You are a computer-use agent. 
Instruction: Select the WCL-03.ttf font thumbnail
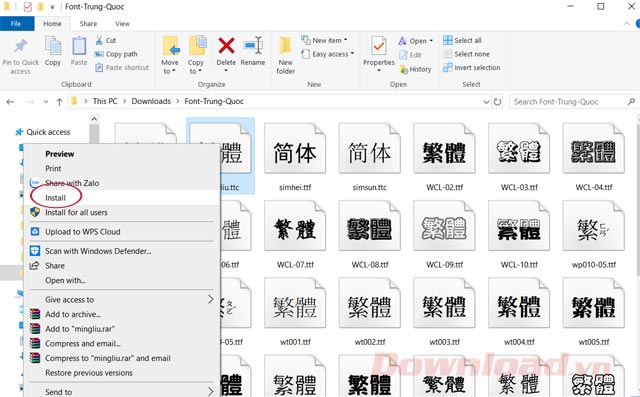(519, 149)
